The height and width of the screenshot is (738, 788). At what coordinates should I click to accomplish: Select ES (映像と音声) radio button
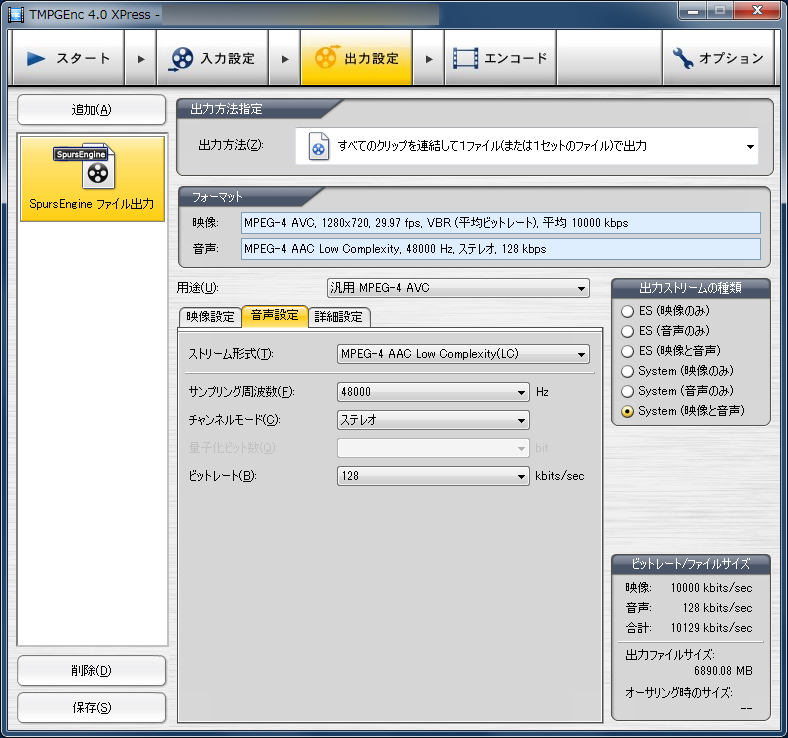[x=627, y=351]
